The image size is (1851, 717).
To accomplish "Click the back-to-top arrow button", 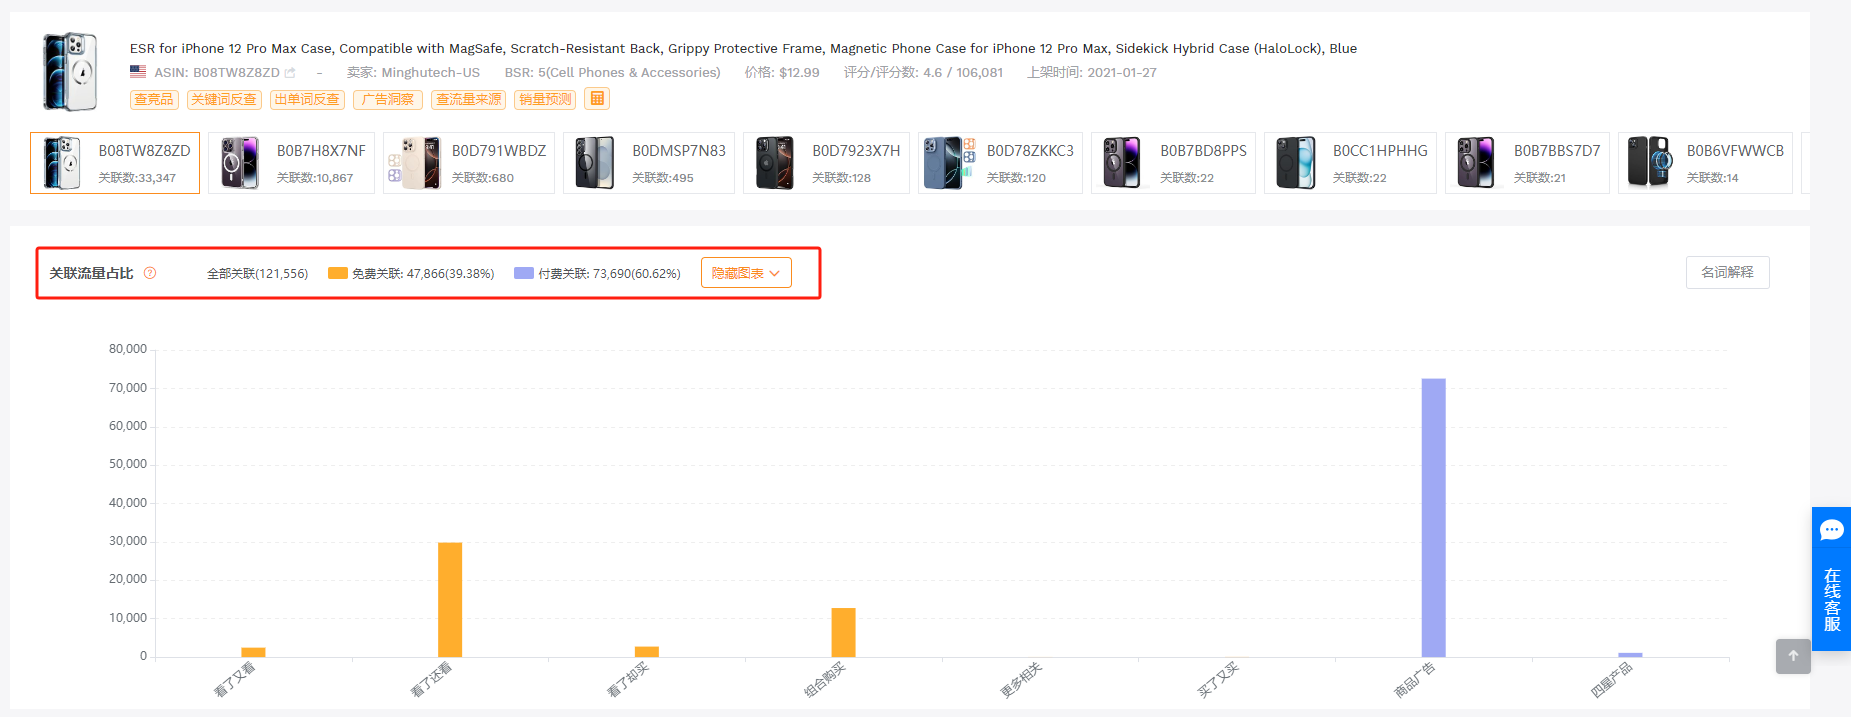I will coord(1793,656).
